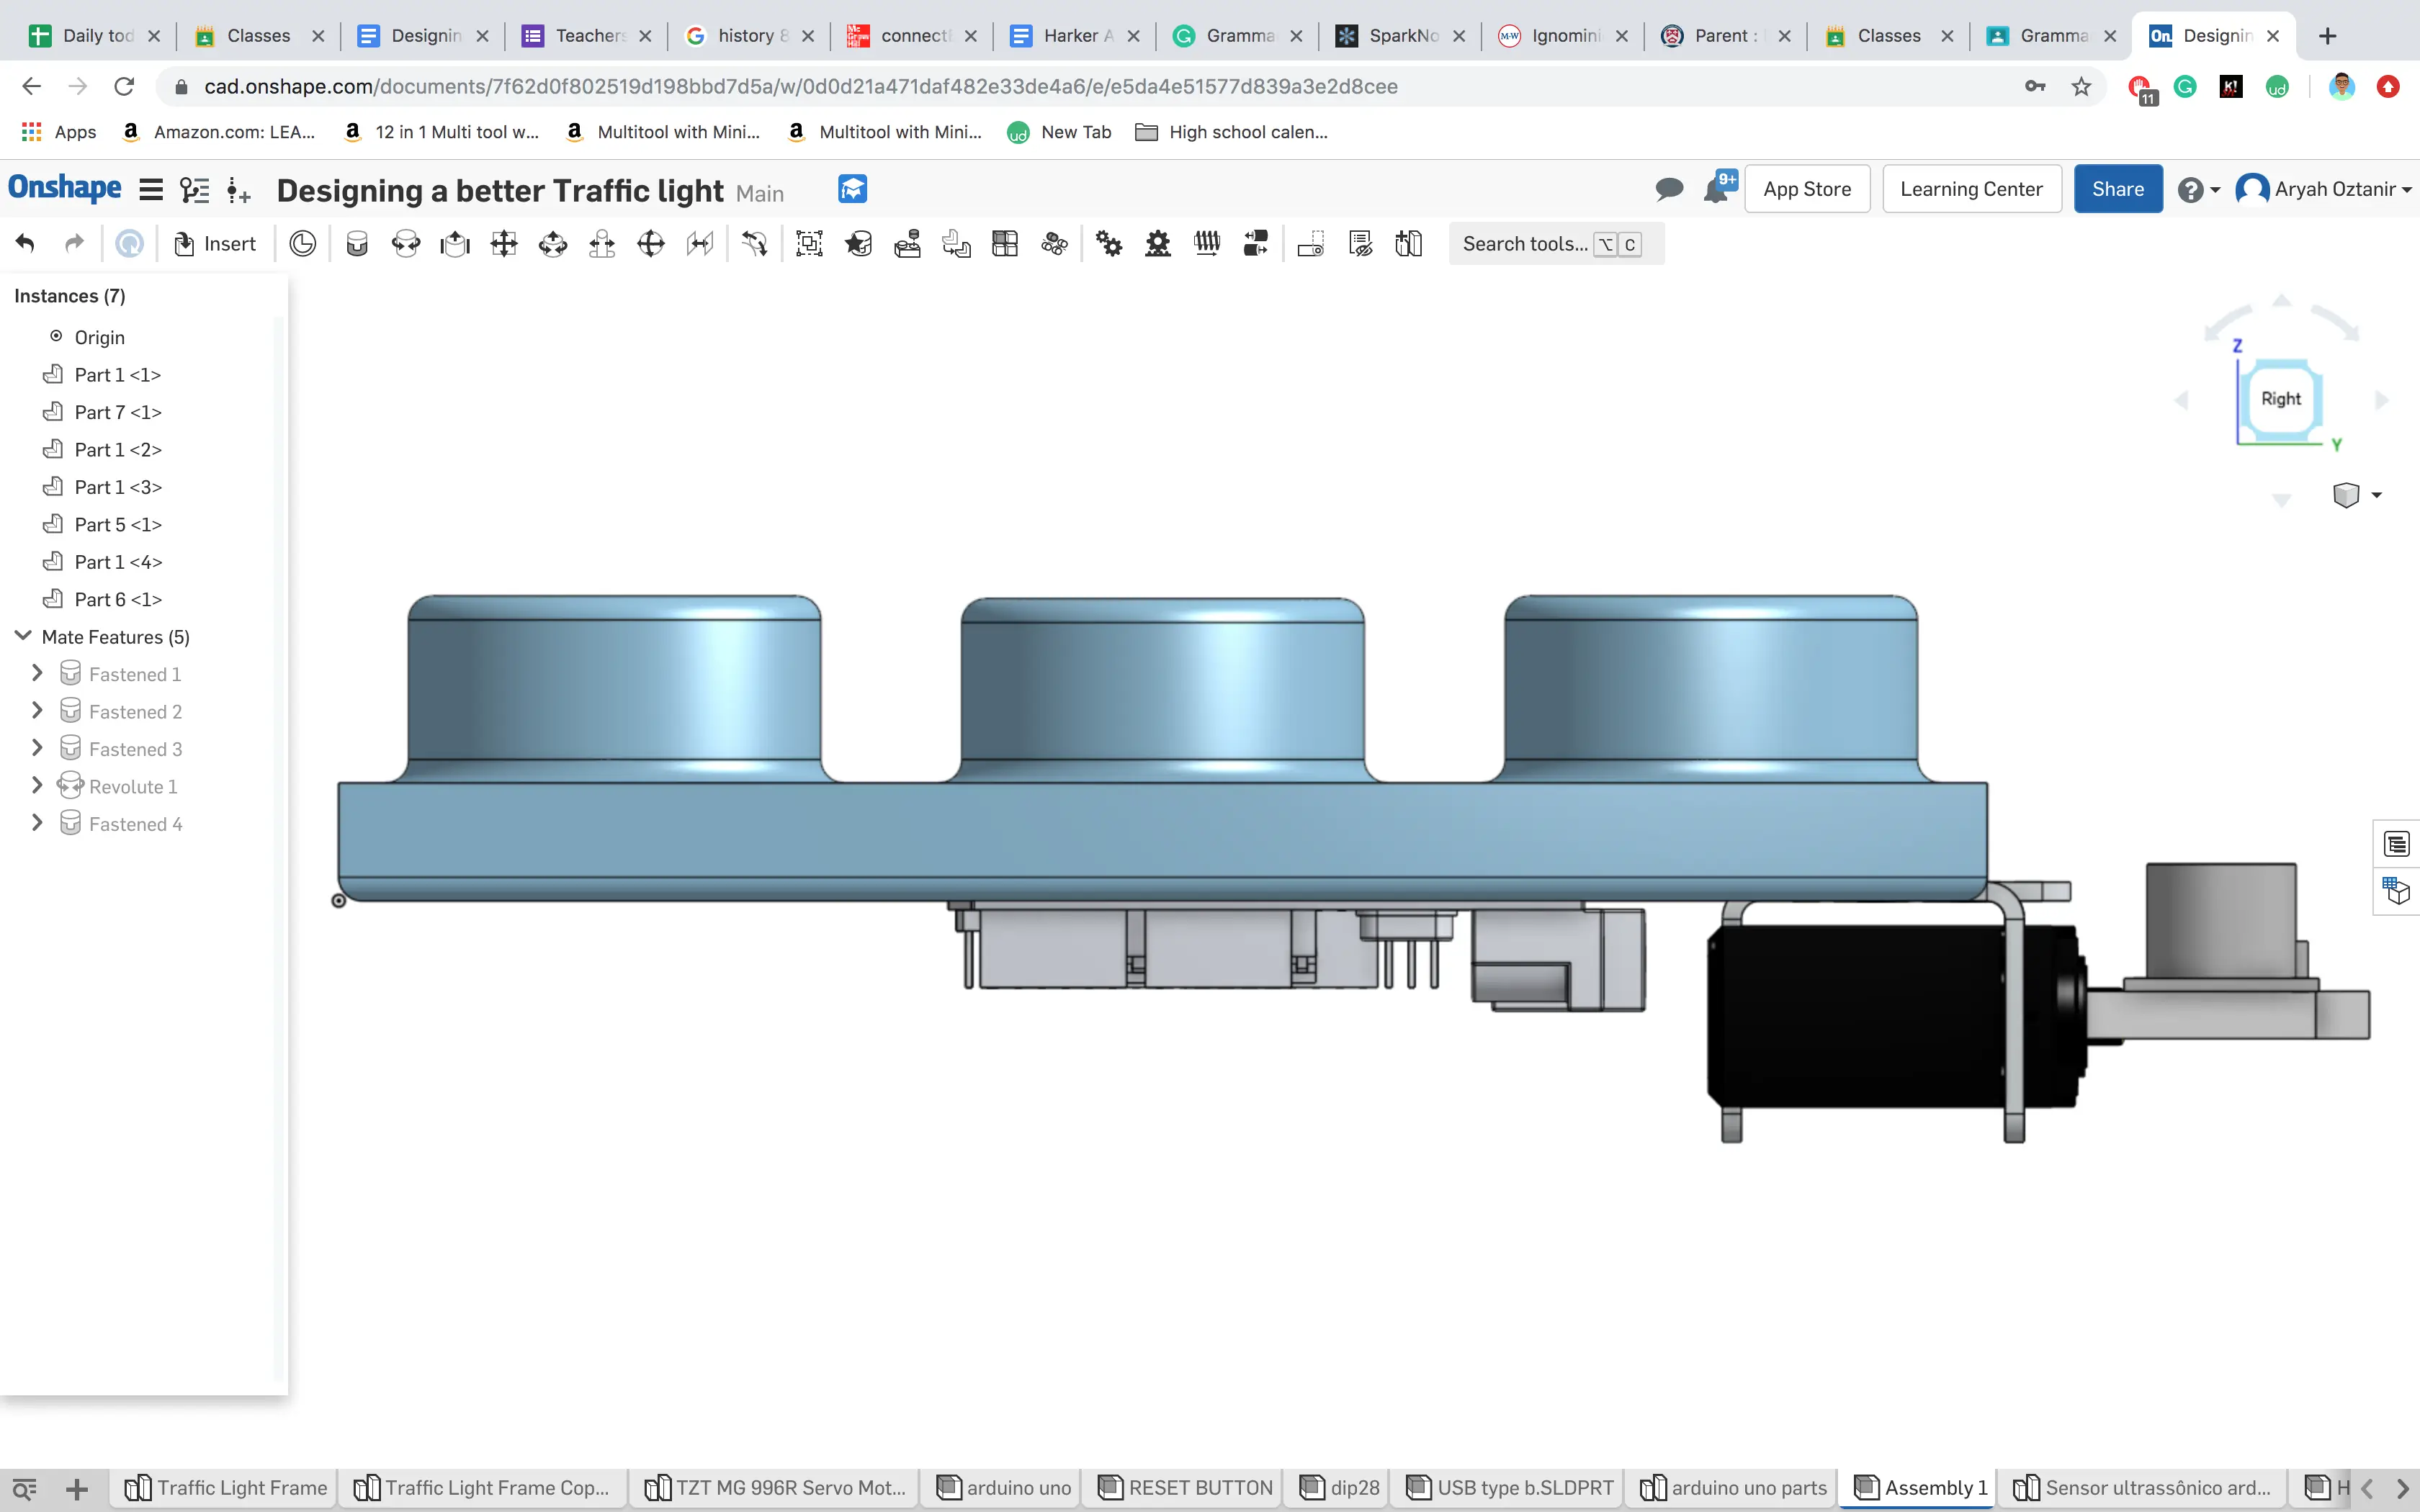2420x1512 pixels.
Task: Click the Right face of view cube
Action: coord(2280,398)
